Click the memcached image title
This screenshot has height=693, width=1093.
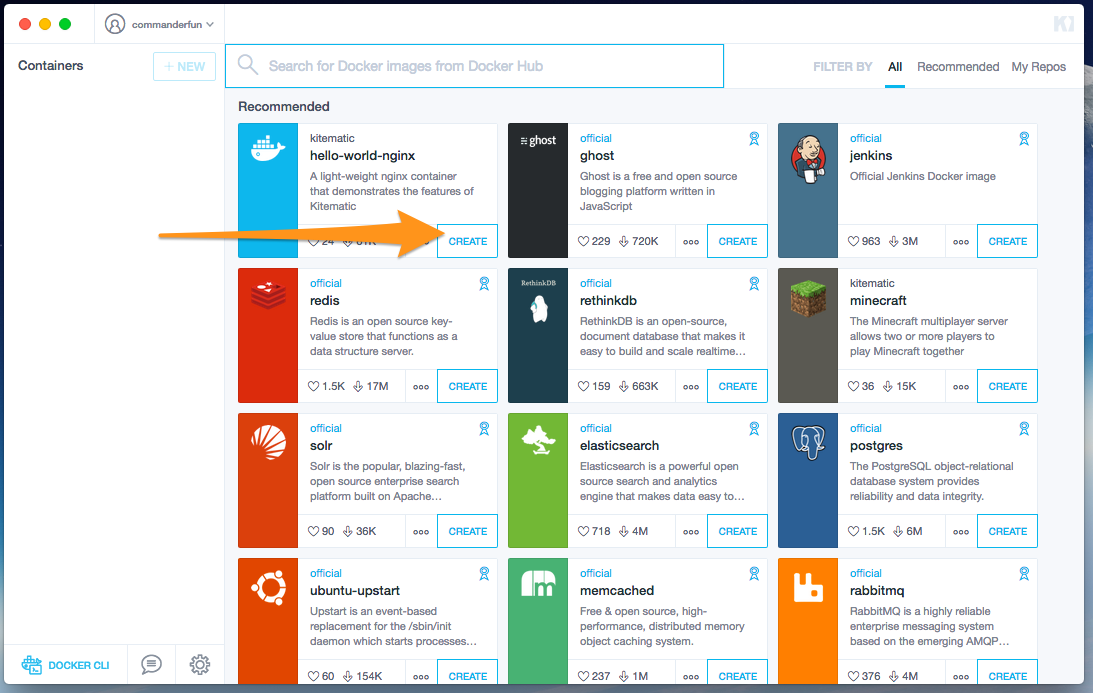(x=617, y=591)
